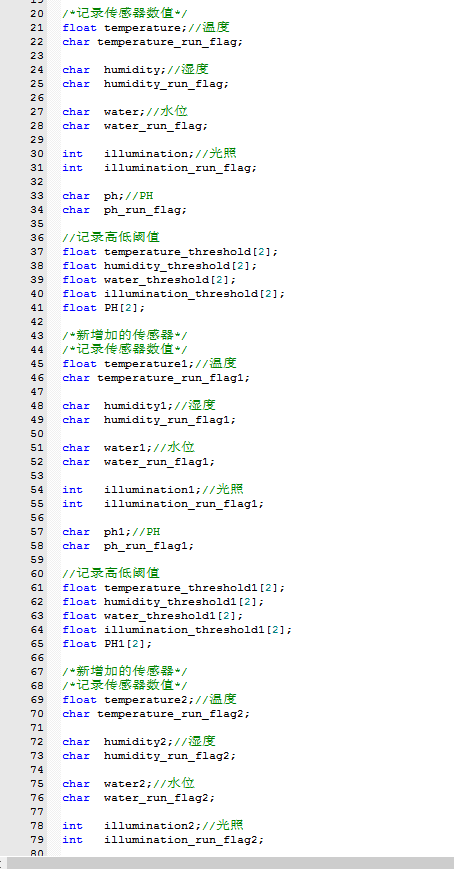This screenshot has height=869, width=454.
Task: Click 'float temperature_threshold1[2];' on line 61
Action: 174,588
